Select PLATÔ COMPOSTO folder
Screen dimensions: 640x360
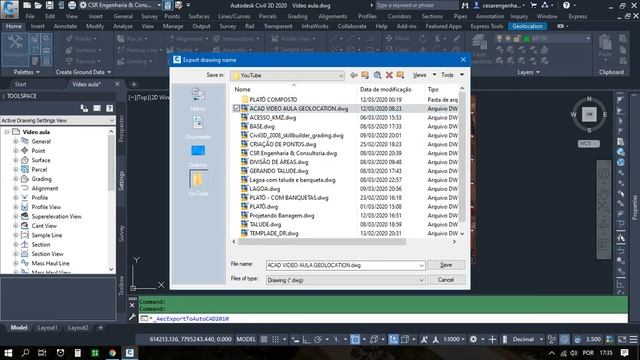(273, 100)
